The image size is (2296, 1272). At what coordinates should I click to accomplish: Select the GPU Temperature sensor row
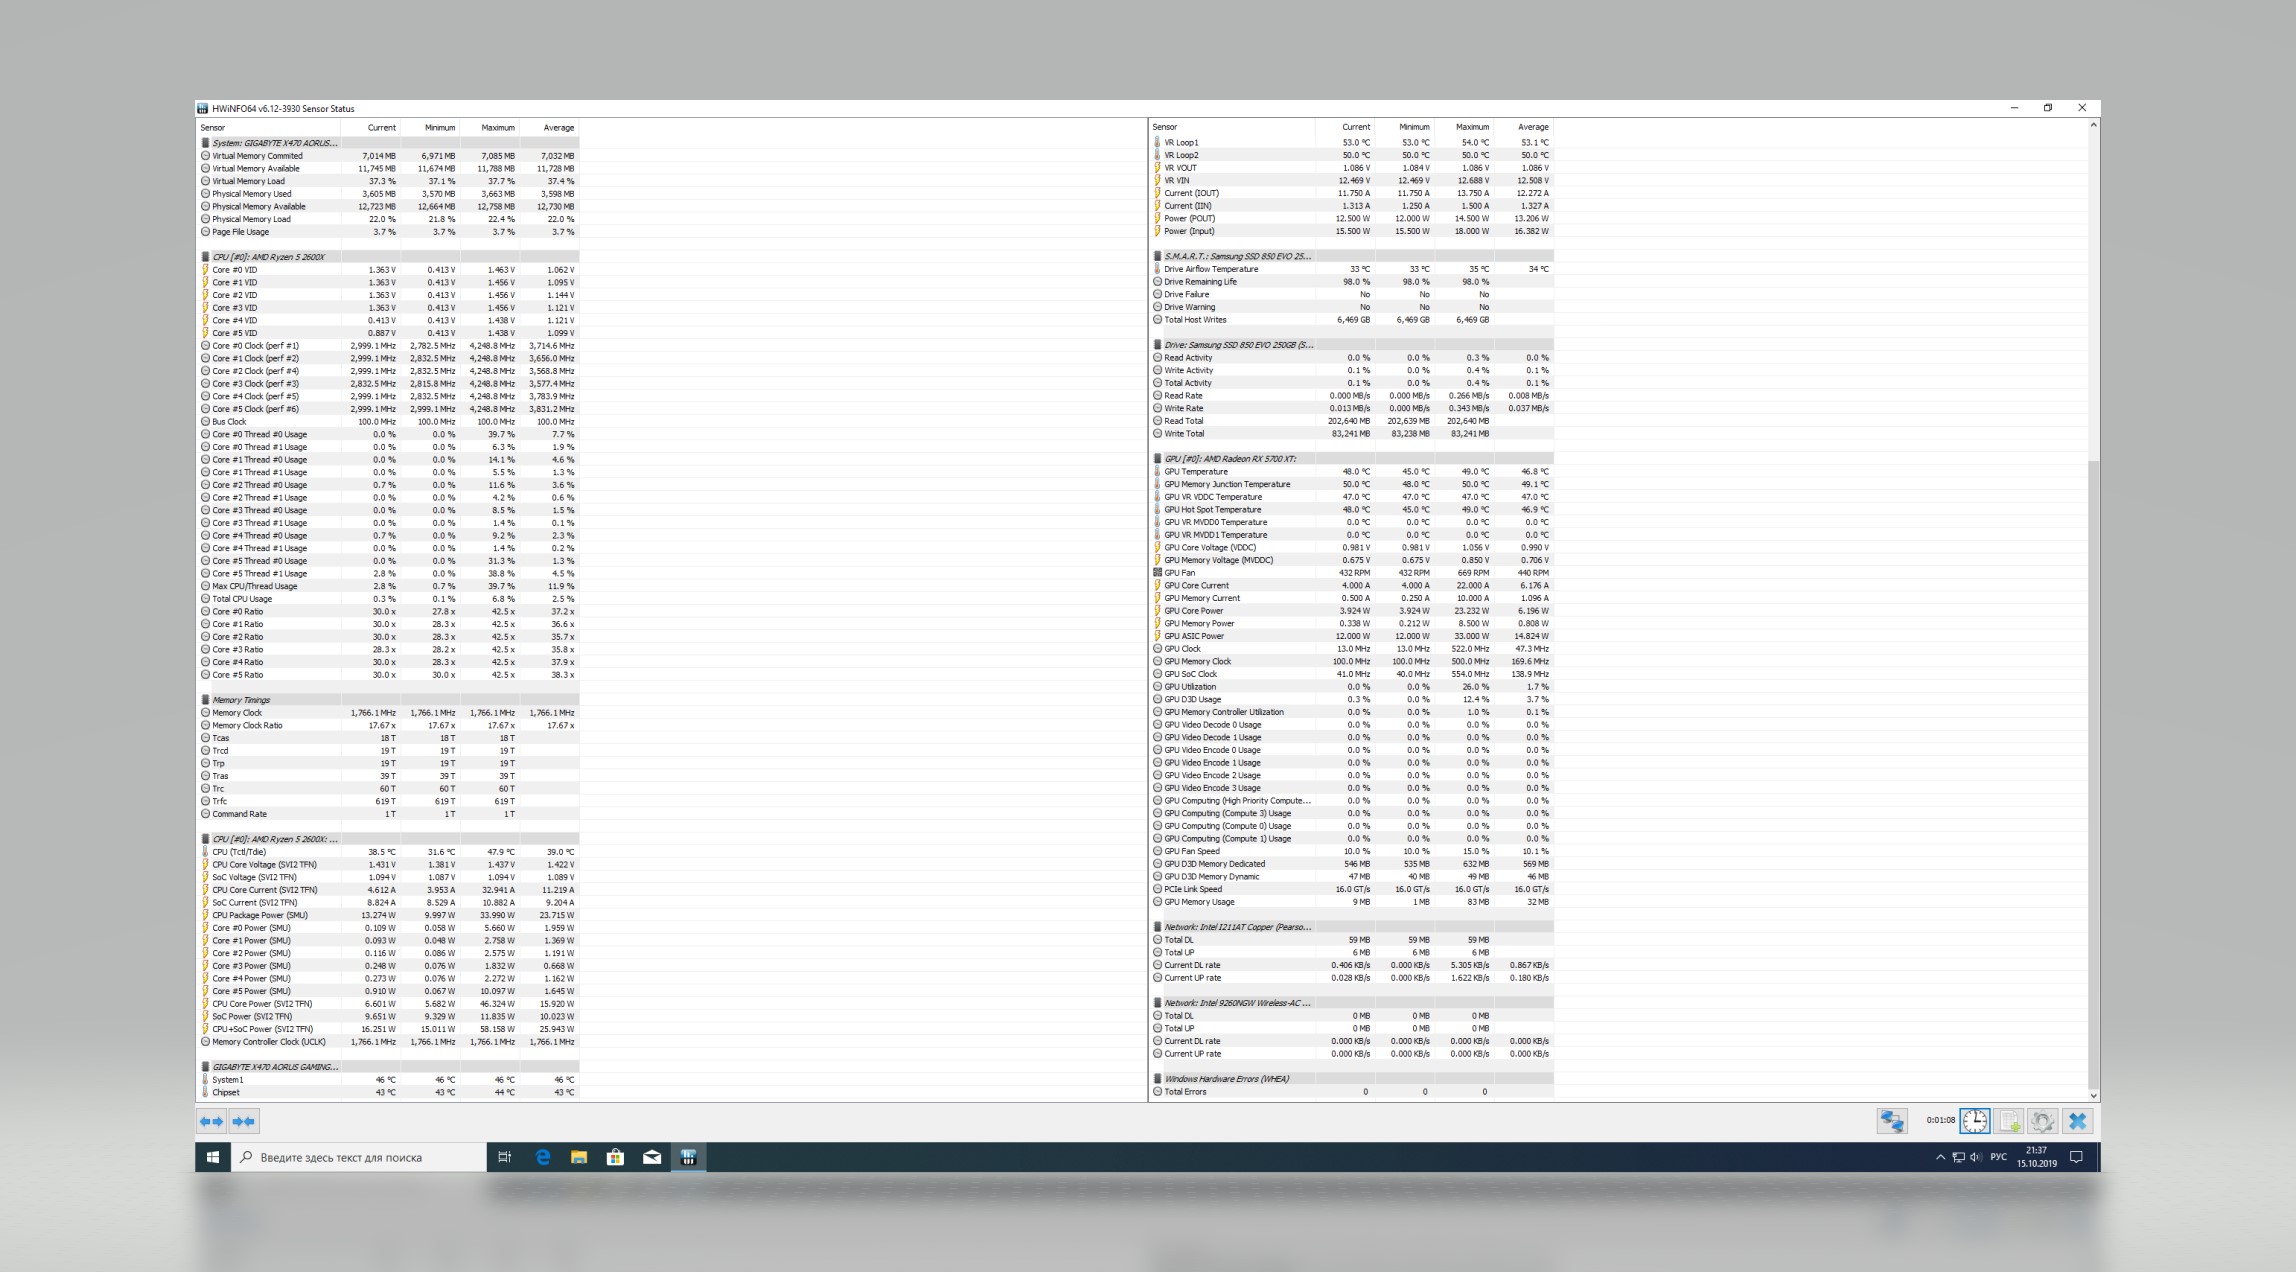click(1196, 472)
